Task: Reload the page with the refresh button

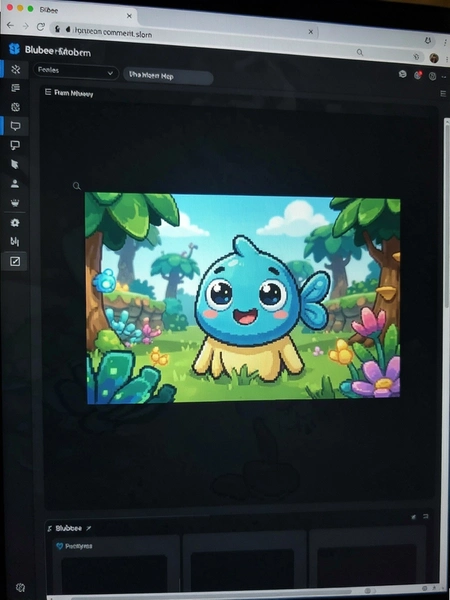Action: [x=41, y=27]
